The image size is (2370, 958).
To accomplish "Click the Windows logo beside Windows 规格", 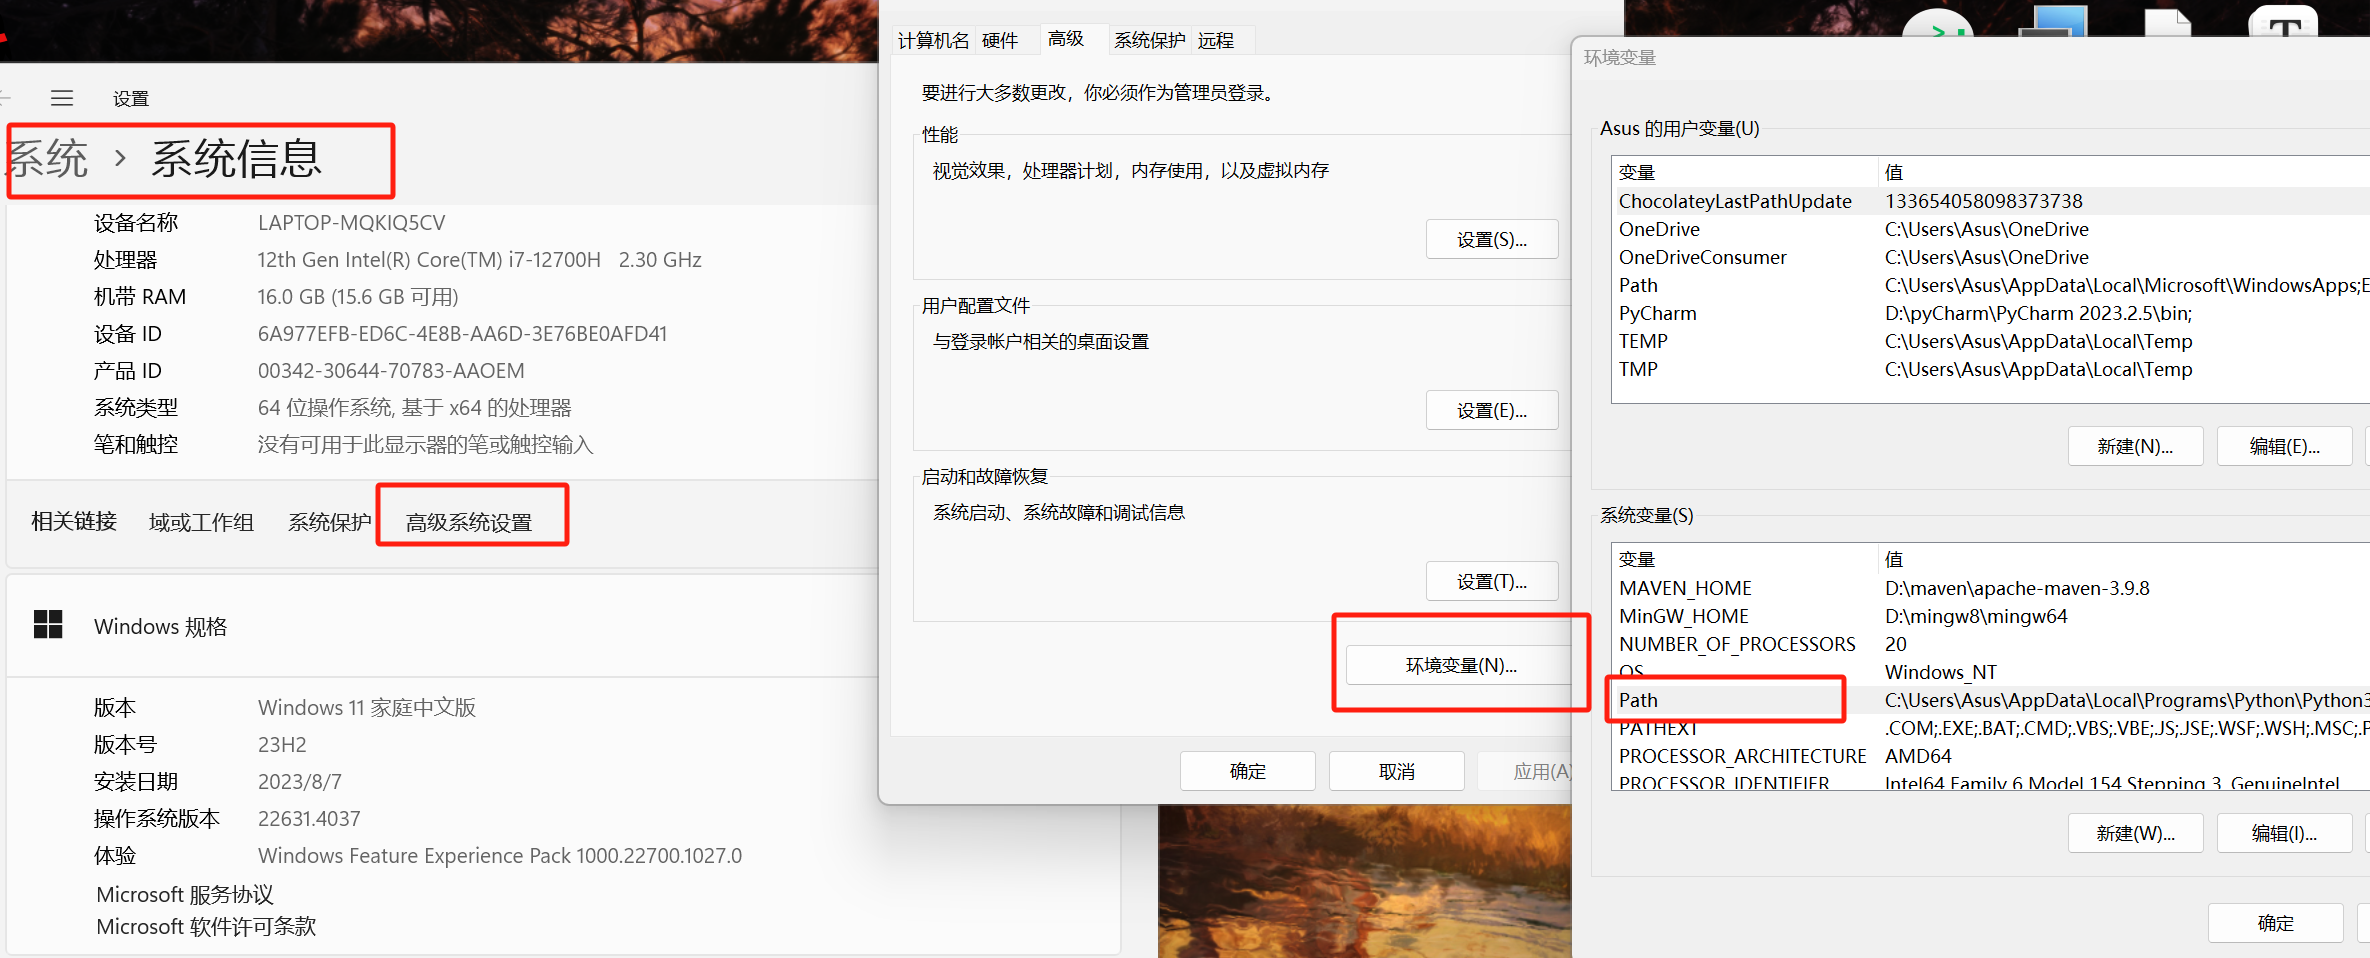I will click(x=48, y=625).
